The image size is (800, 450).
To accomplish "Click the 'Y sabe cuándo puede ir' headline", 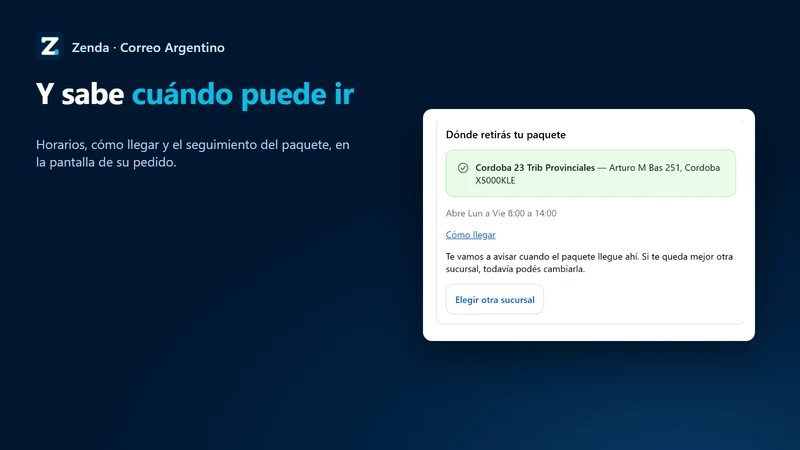I will 195,94.
